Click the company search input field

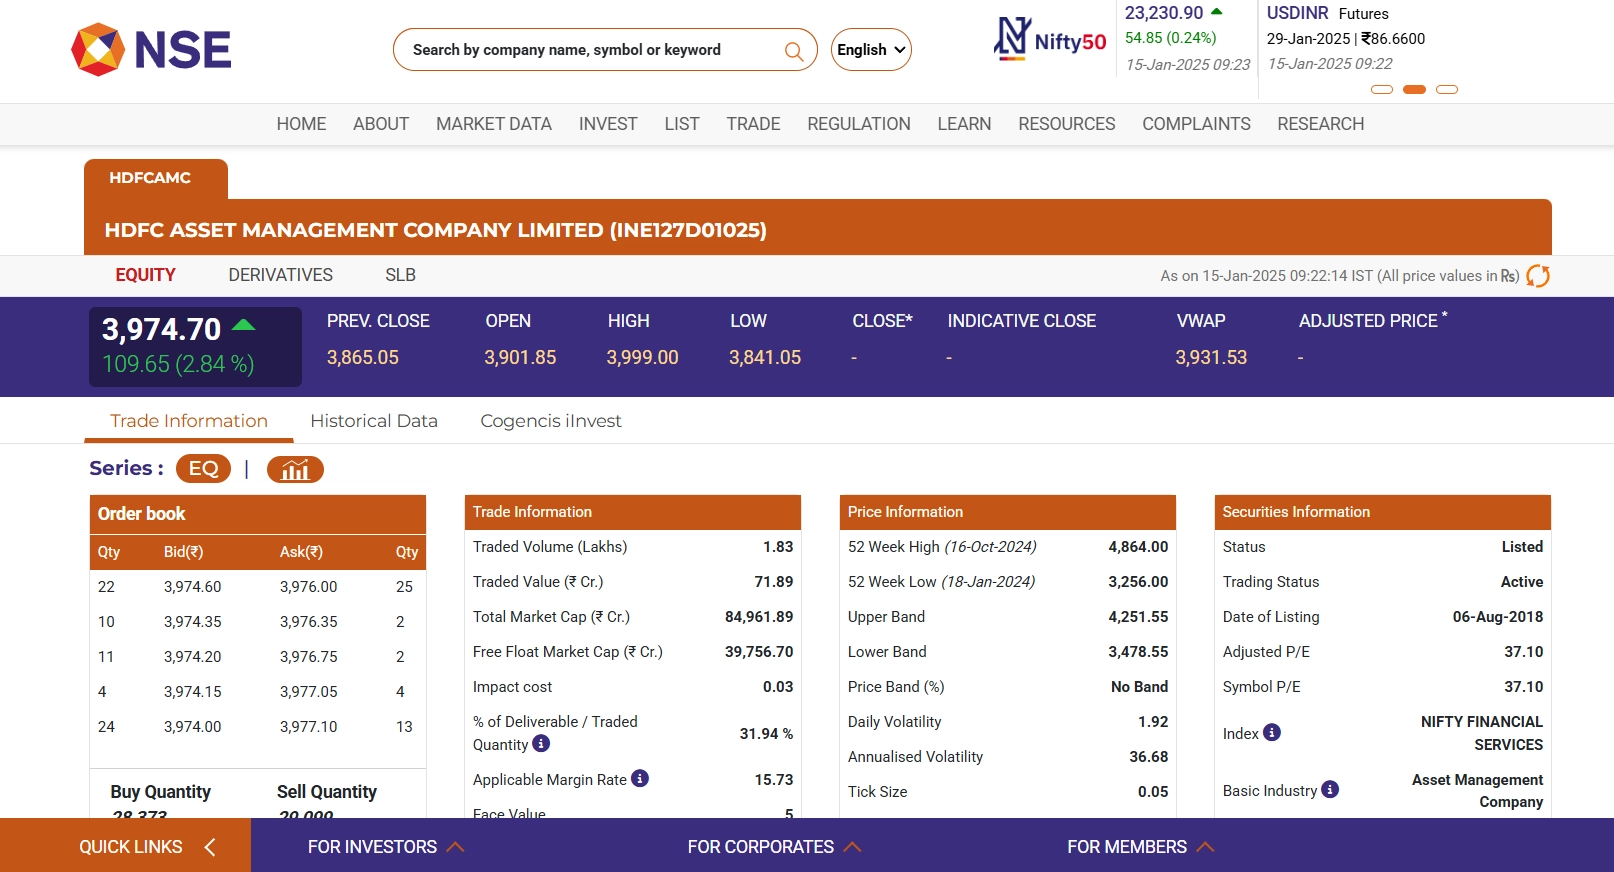pyautogui.click(x=590, y=50)
